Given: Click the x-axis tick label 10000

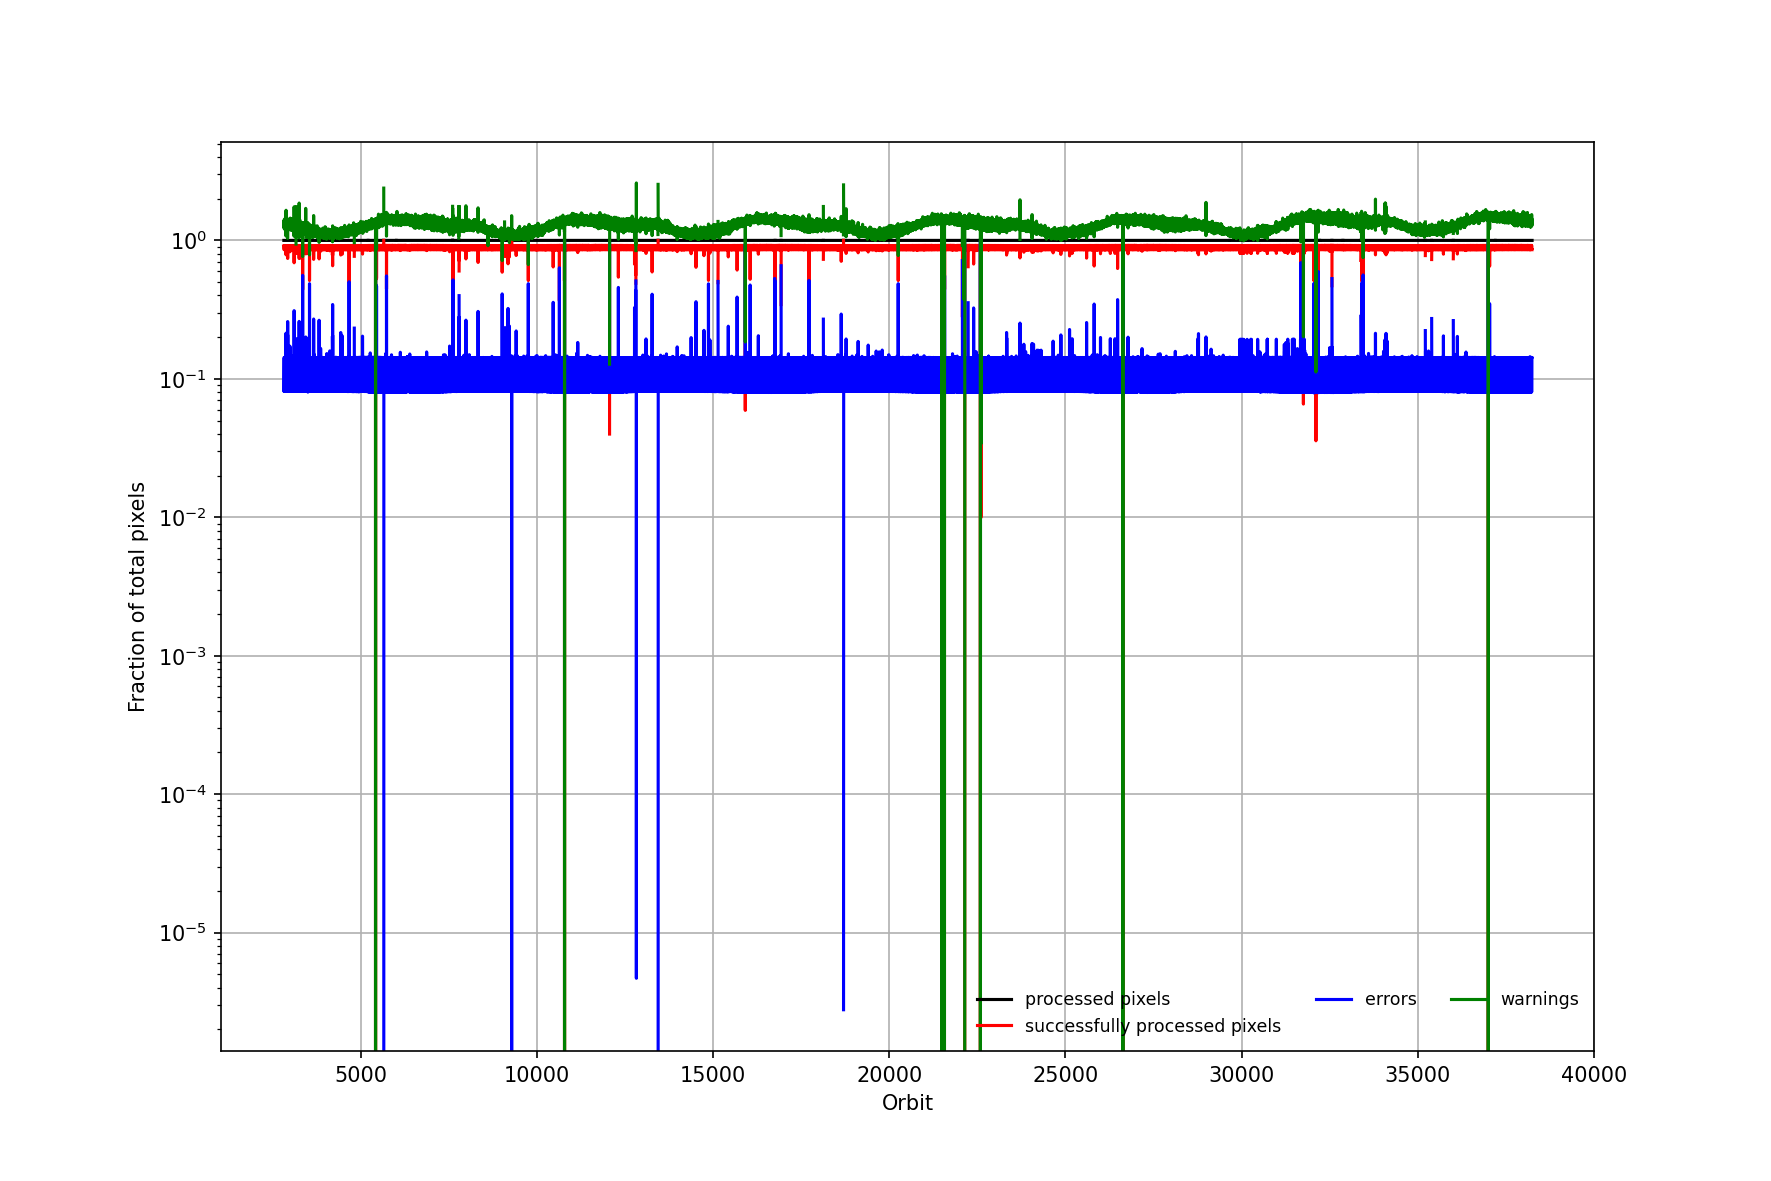Looking at the screenshot, I should pos(537,1075).
